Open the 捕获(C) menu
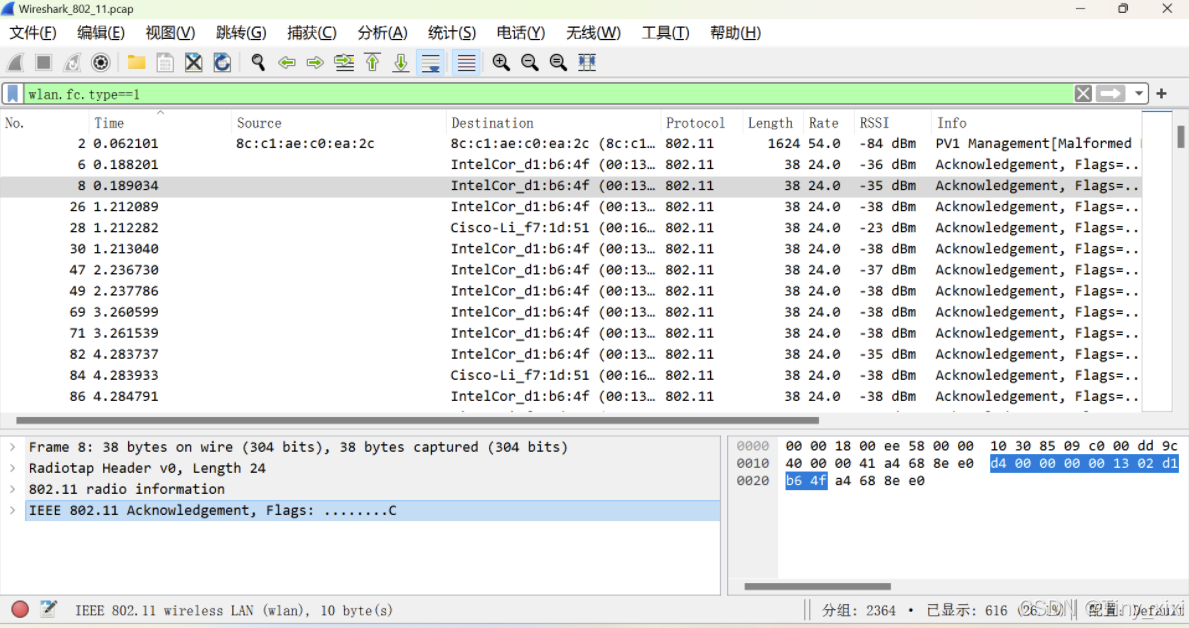Viewport: 1189px width, 628px height. pyautogui.click(x=312, y=33)
